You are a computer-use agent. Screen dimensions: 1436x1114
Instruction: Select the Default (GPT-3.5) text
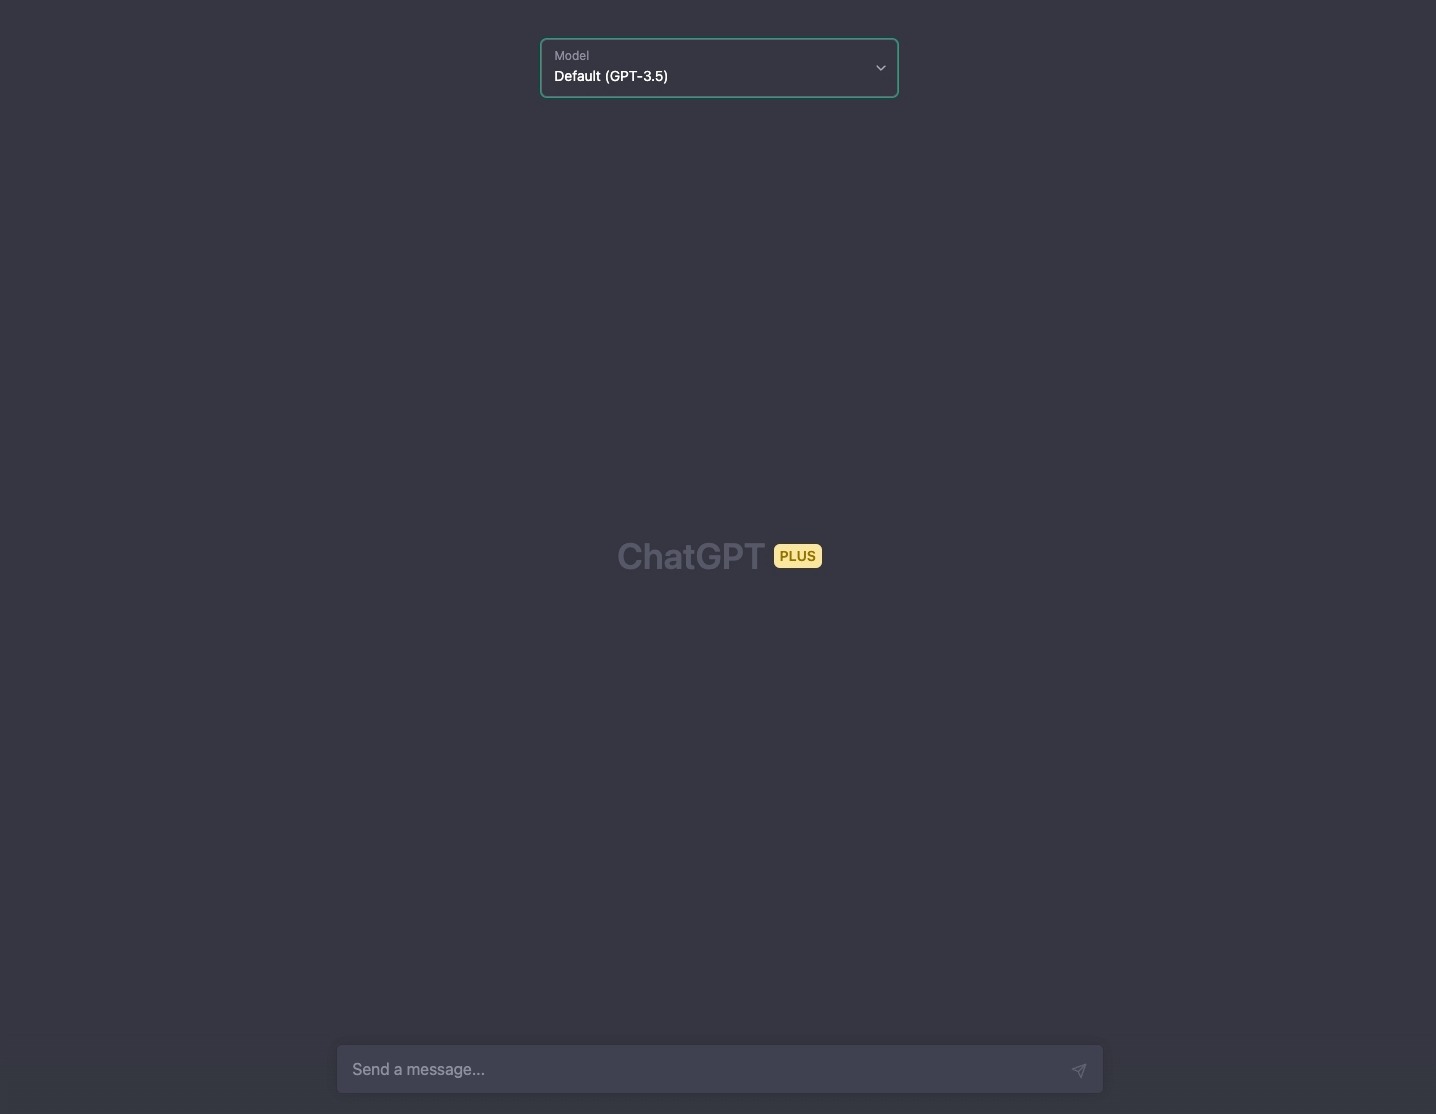(x=611, y=76)
